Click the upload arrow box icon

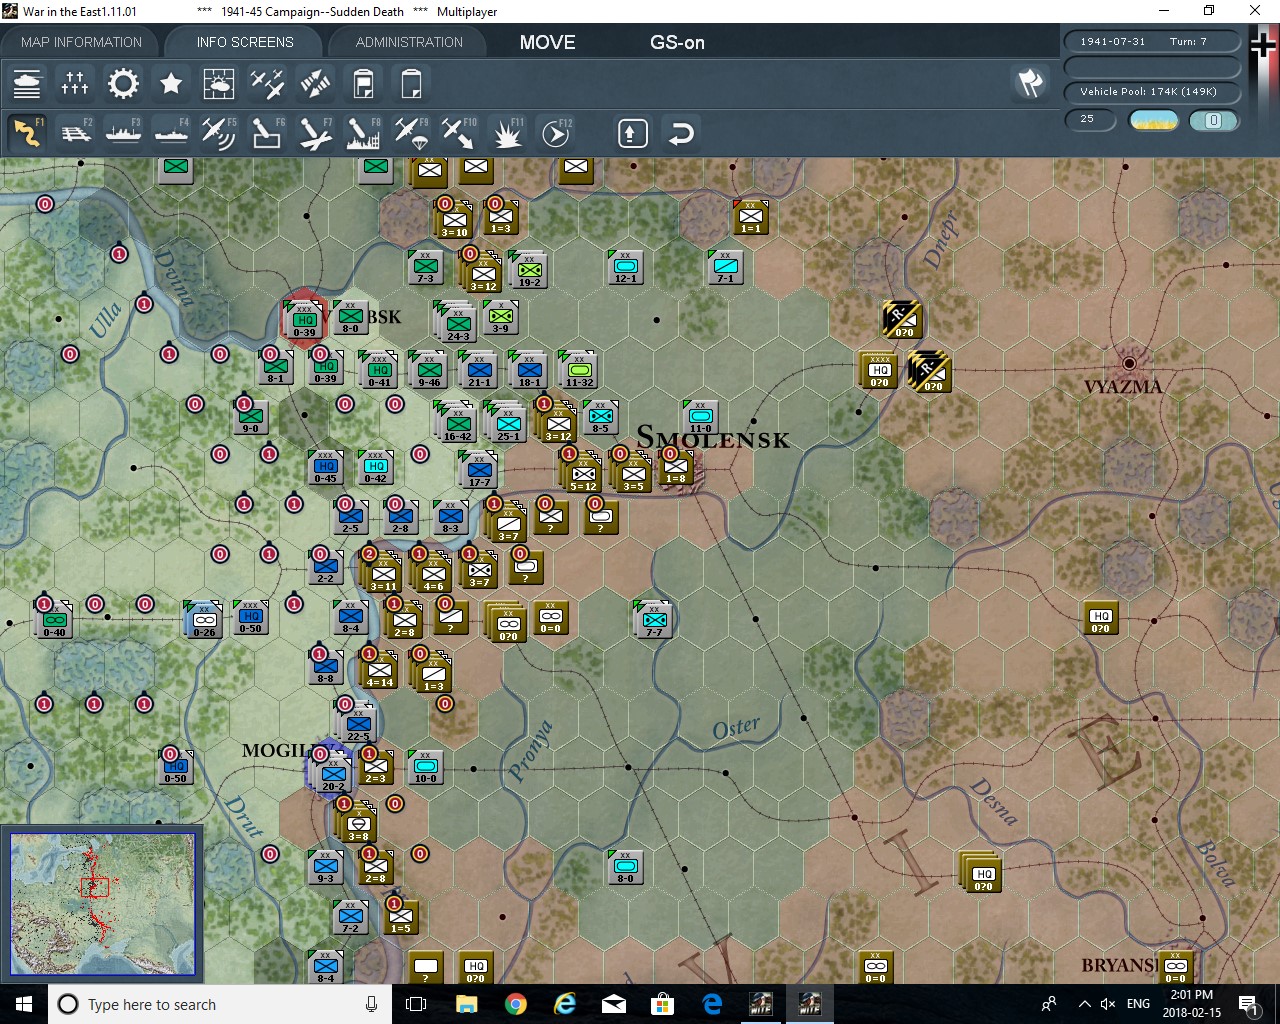(633, 133)
